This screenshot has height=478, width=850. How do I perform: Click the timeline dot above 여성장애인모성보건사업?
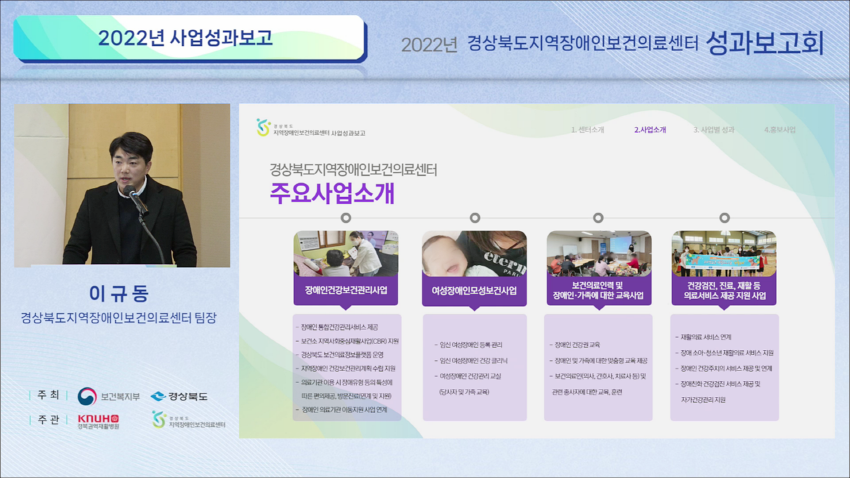(x=475, y=218)
